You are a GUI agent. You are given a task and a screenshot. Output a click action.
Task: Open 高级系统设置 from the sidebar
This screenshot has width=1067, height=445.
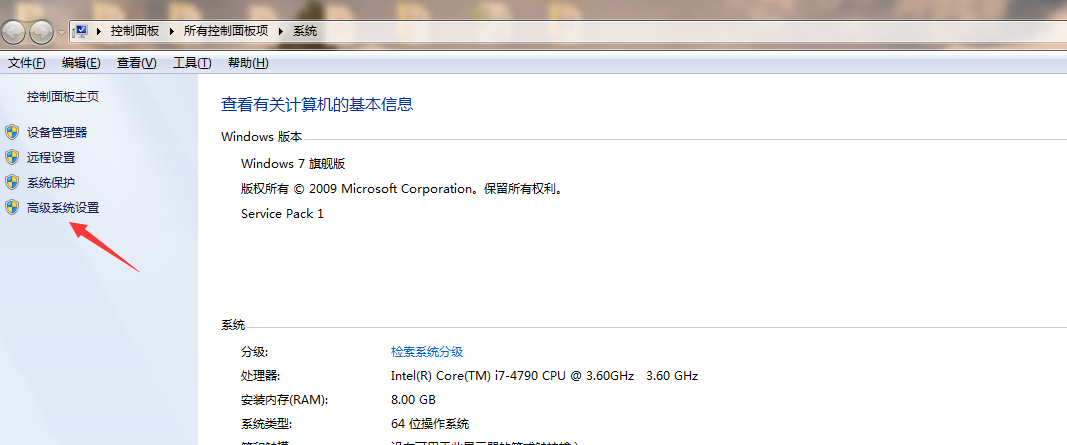(63, 208)
